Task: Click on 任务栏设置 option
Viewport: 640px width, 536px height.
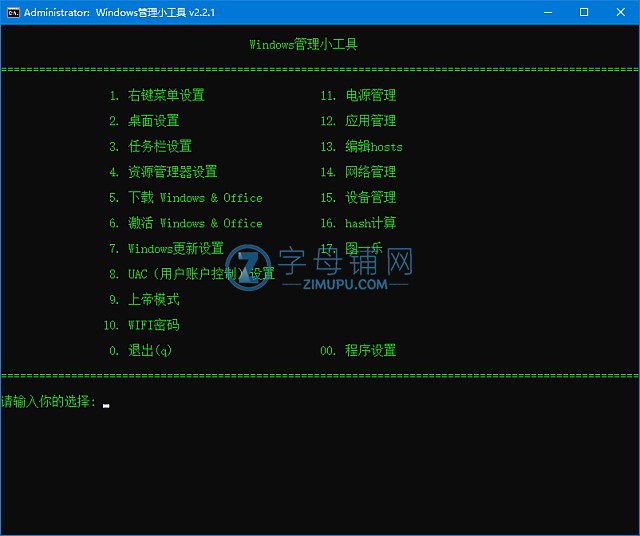Action: 159,146
